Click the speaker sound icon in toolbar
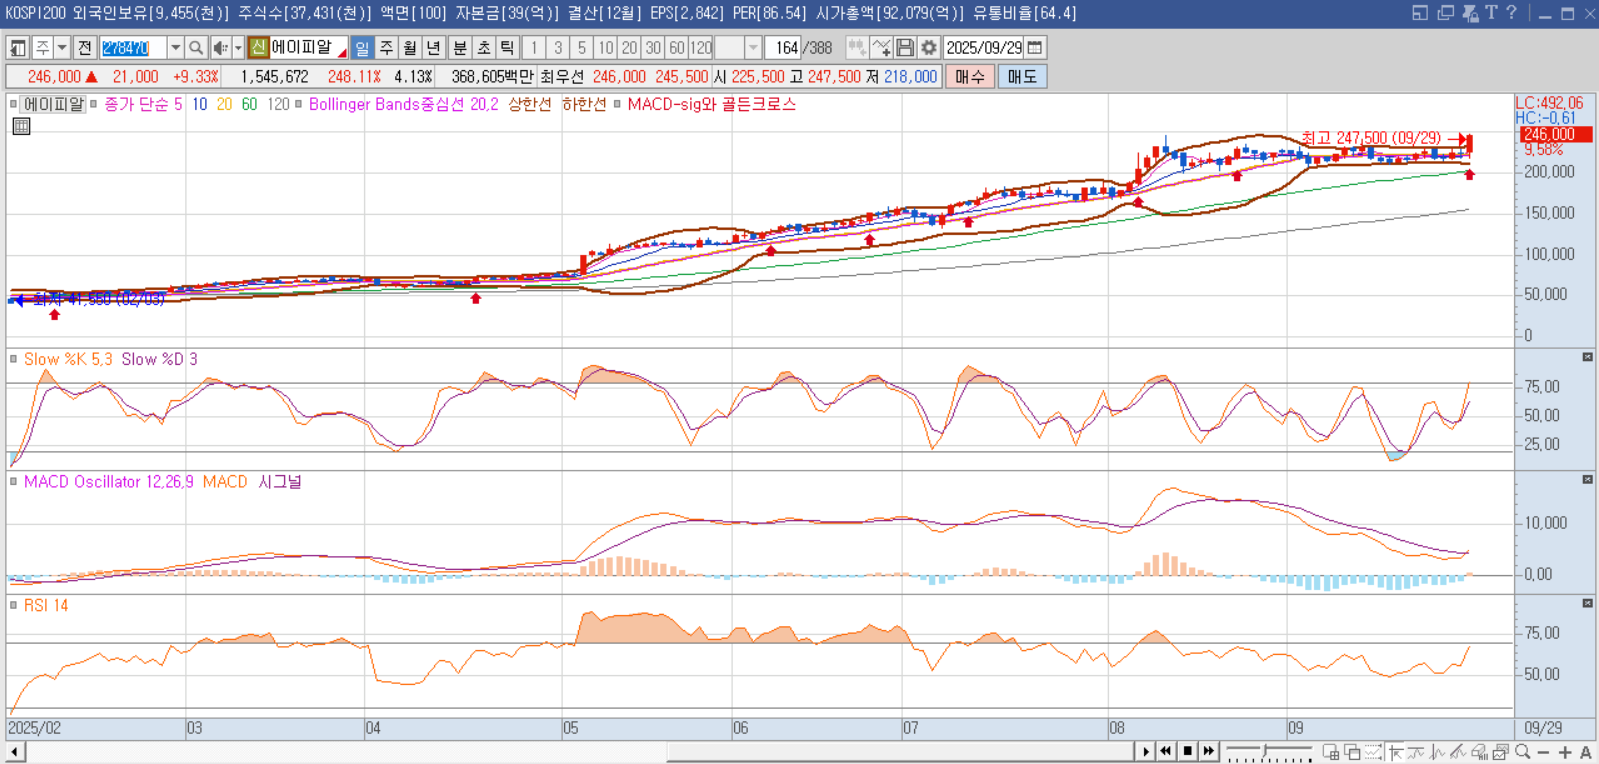The width and height of the screenshot is (1599, 764). (221, 48)
